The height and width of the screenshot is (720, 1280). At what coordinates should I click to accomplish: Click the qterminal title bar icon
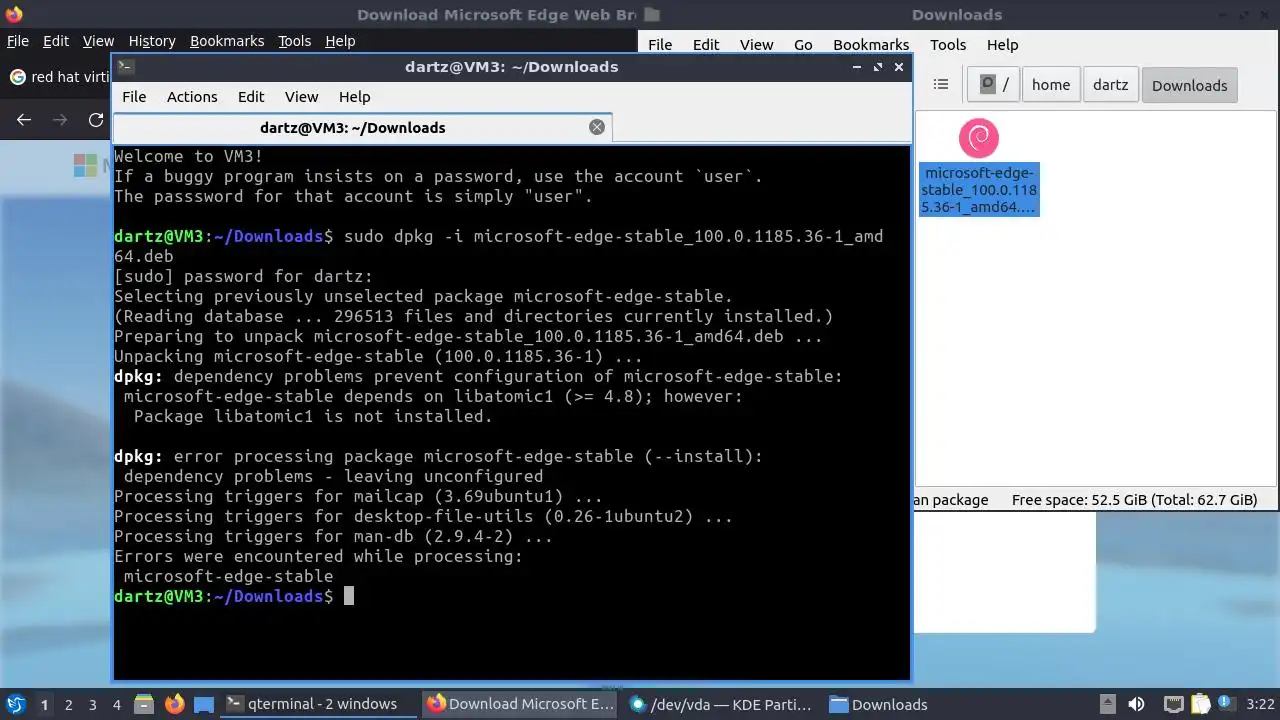125,67
